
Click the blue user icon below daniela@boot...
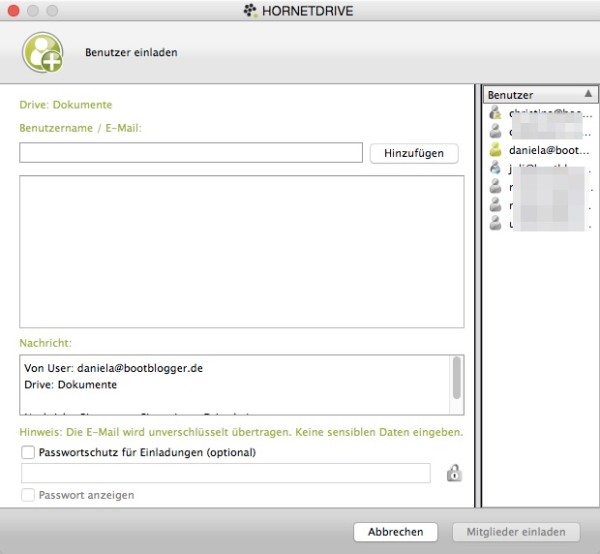[x=496, y=168]
